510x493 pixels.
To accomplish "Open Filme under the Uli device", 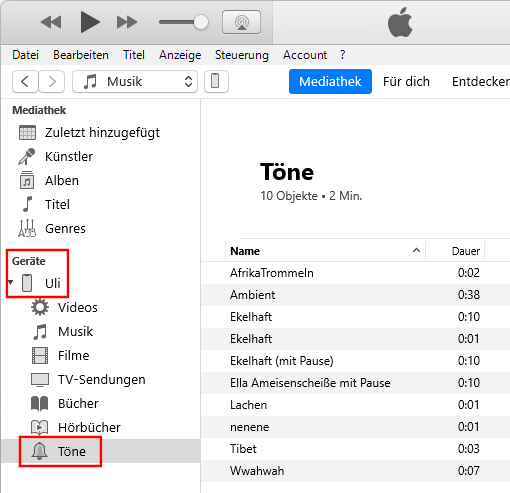I will point(100,355).
